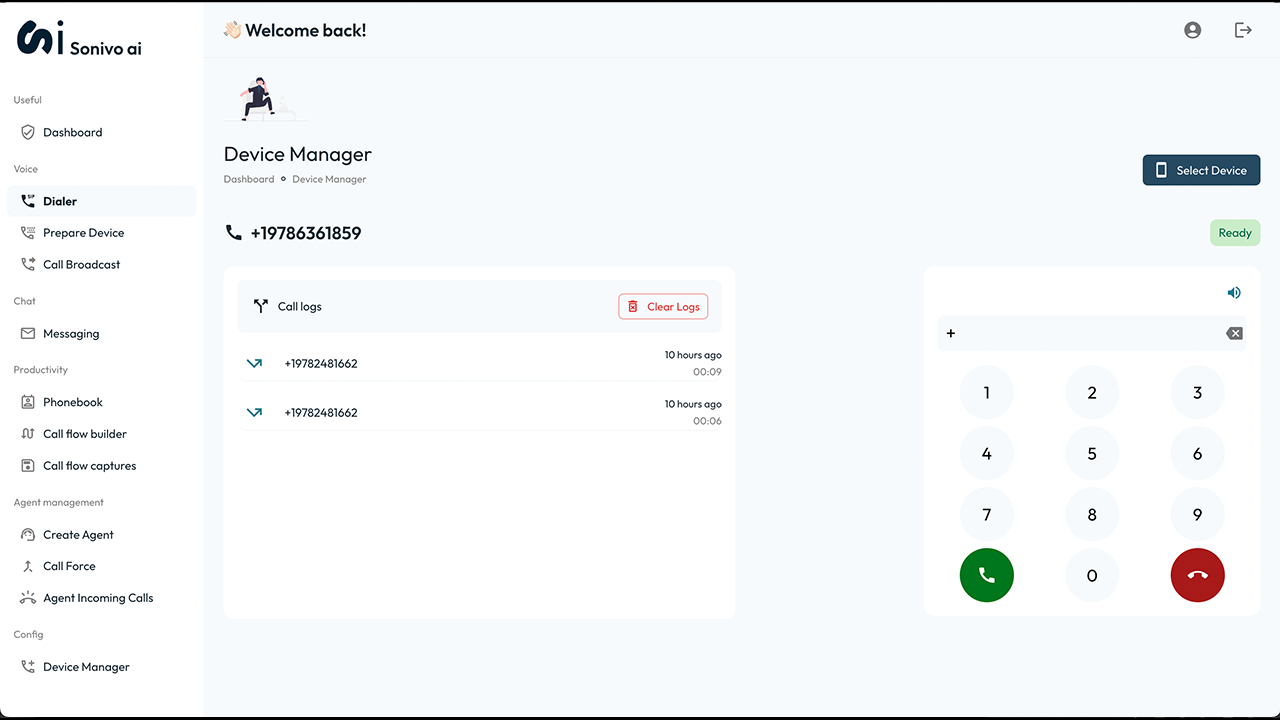Click the backspace icon in the number field
Viewport: 1280px width, 720px height.
click(x=1234, y=333)
